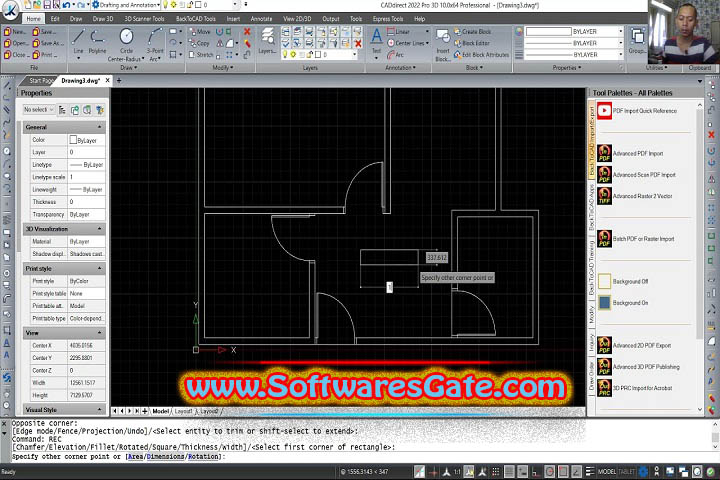Open the lineweight BYLAYER dropdown

tap(621, 55)
